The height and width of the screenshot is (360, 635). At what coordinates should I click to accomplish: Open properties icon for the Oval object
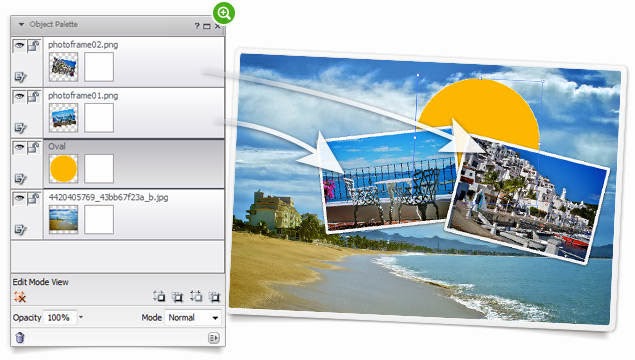20,179
